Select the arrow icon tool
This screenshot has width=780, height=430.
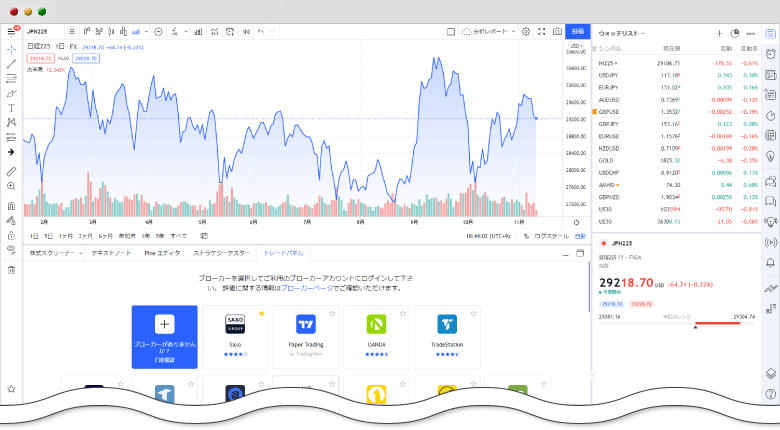11,152
